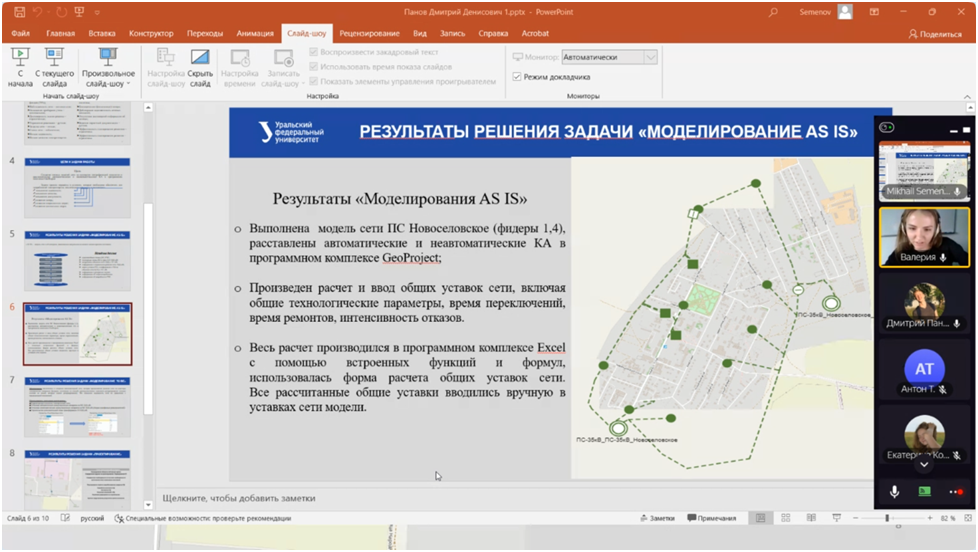This screenshot has height=552, width=978.
Task: Click the 82 % zoom level
Action: (947, 518)
